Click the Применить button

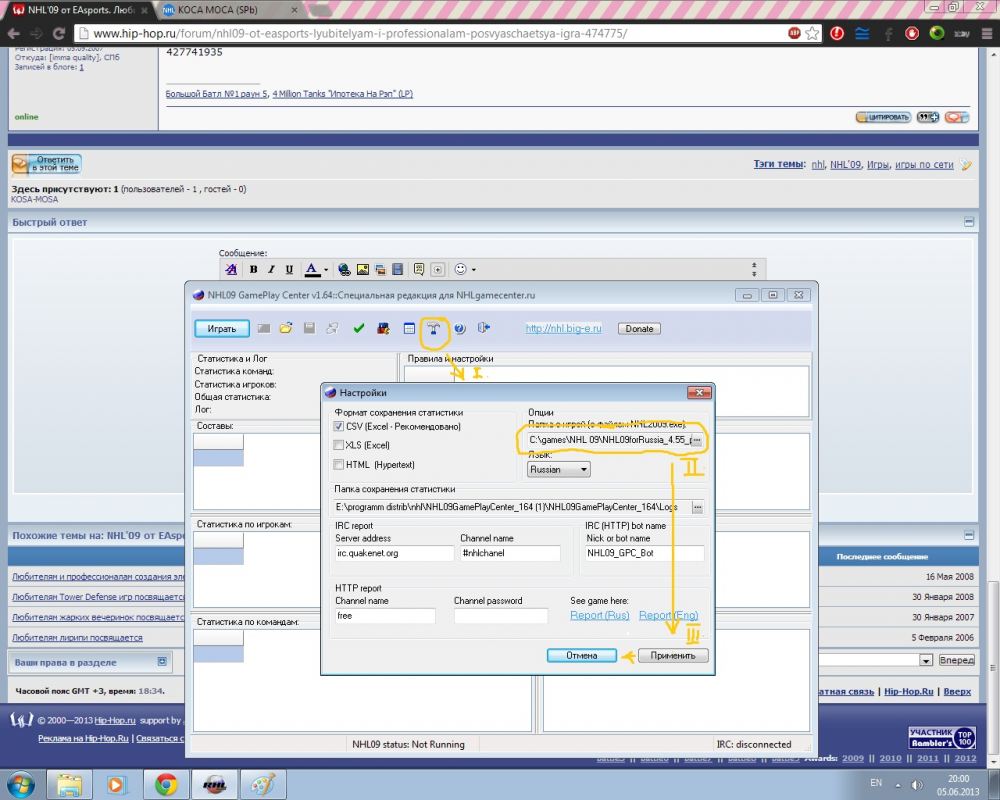[x=672, y=656]
